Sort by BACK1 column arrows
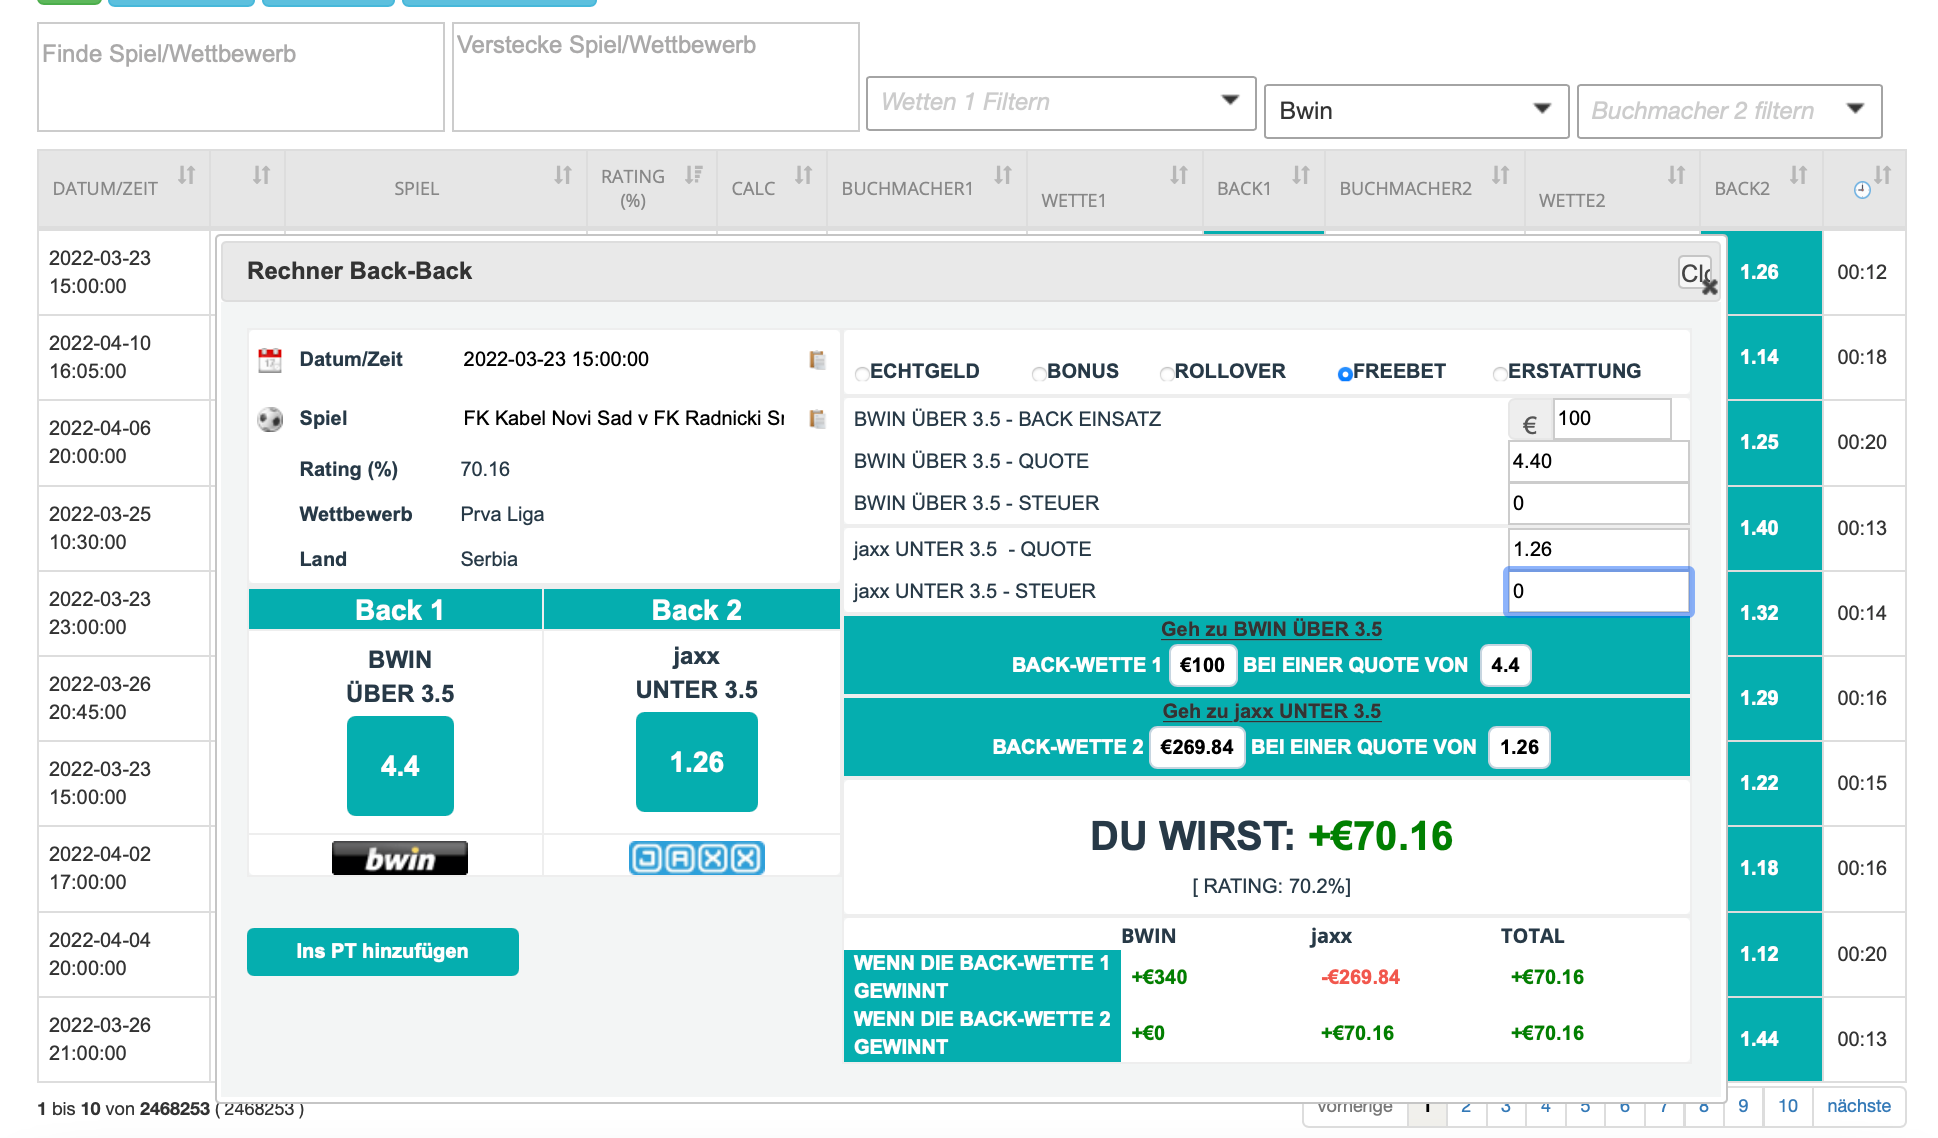The height and width of the screenshot is (1138, 1938). pos(1301,175)
